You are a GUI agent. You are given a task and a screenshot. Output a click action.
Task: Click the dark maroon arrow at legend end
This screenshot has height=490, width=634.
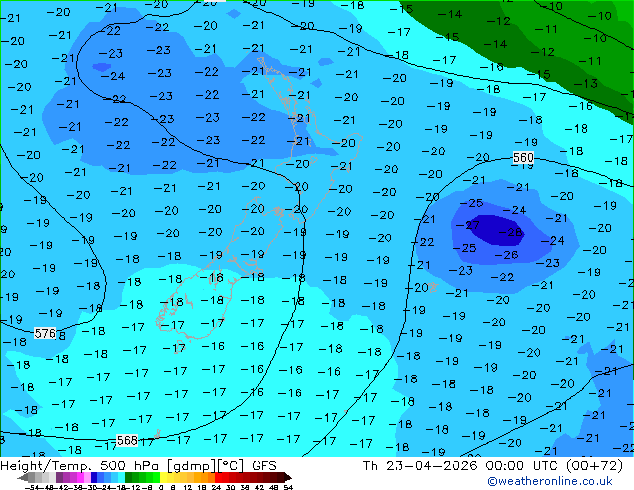pyautogui.click(x=288, y=478)
